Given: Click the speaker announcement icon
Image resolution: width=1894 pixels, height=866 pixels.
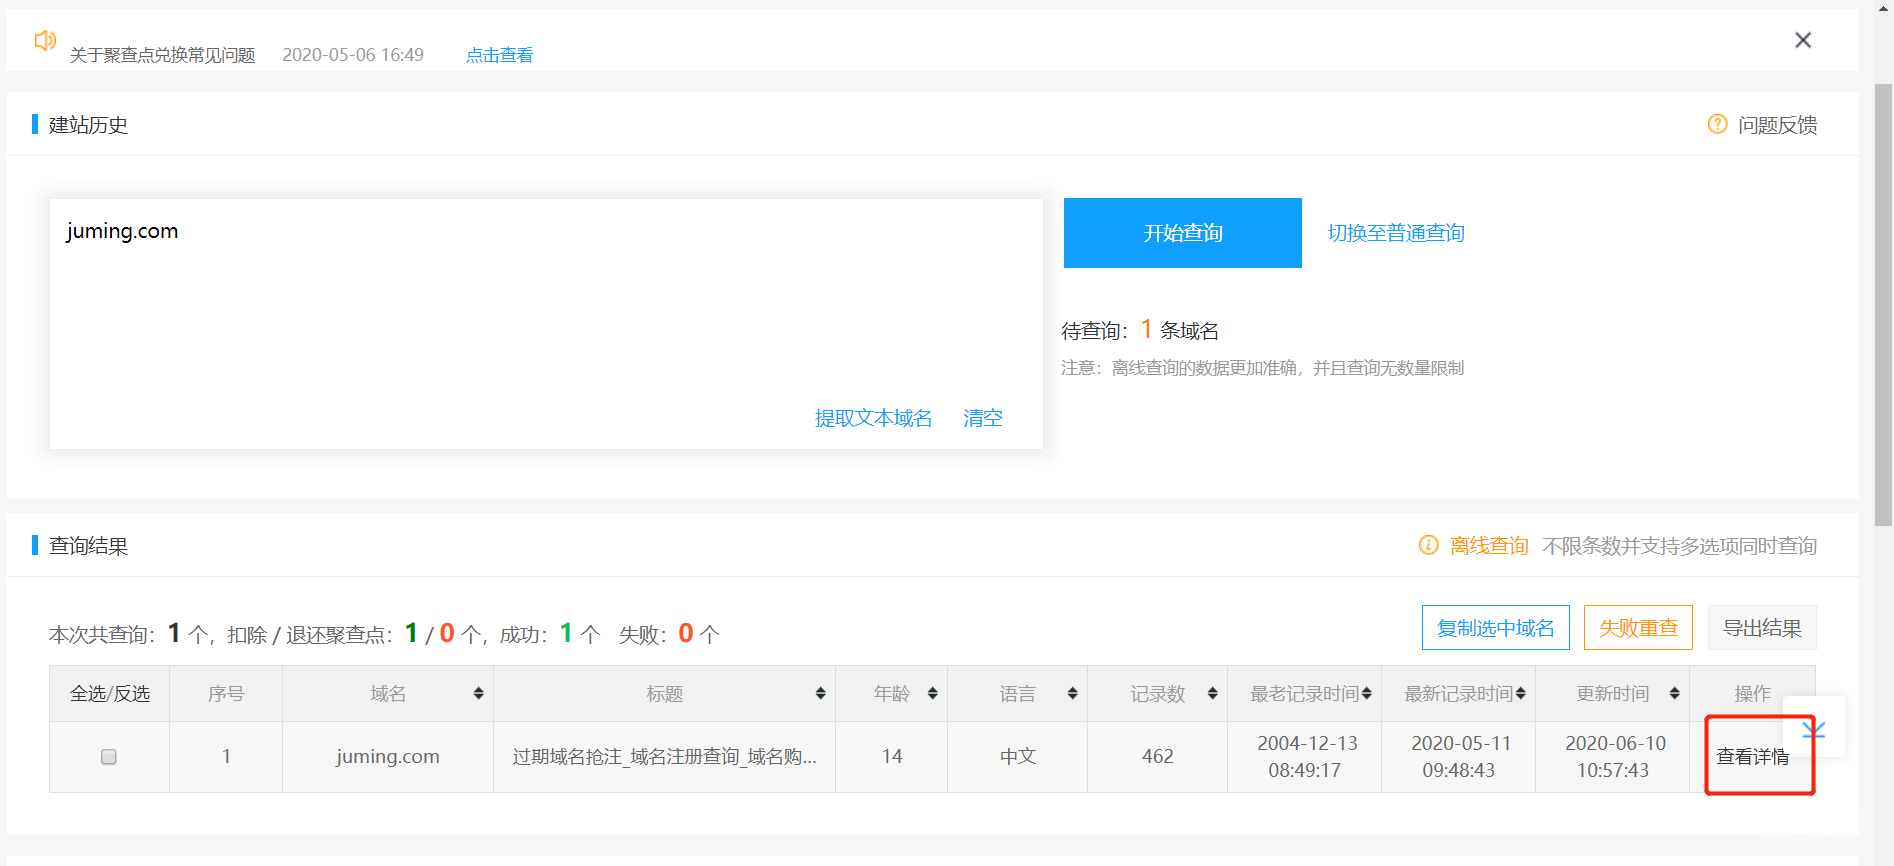Looking at the screenshot, I should click(x=45, y=40).
